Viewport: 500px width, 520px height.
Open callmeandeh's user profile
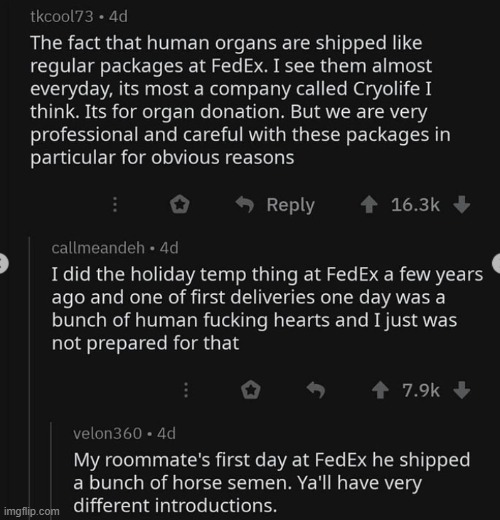coord(98,248)
